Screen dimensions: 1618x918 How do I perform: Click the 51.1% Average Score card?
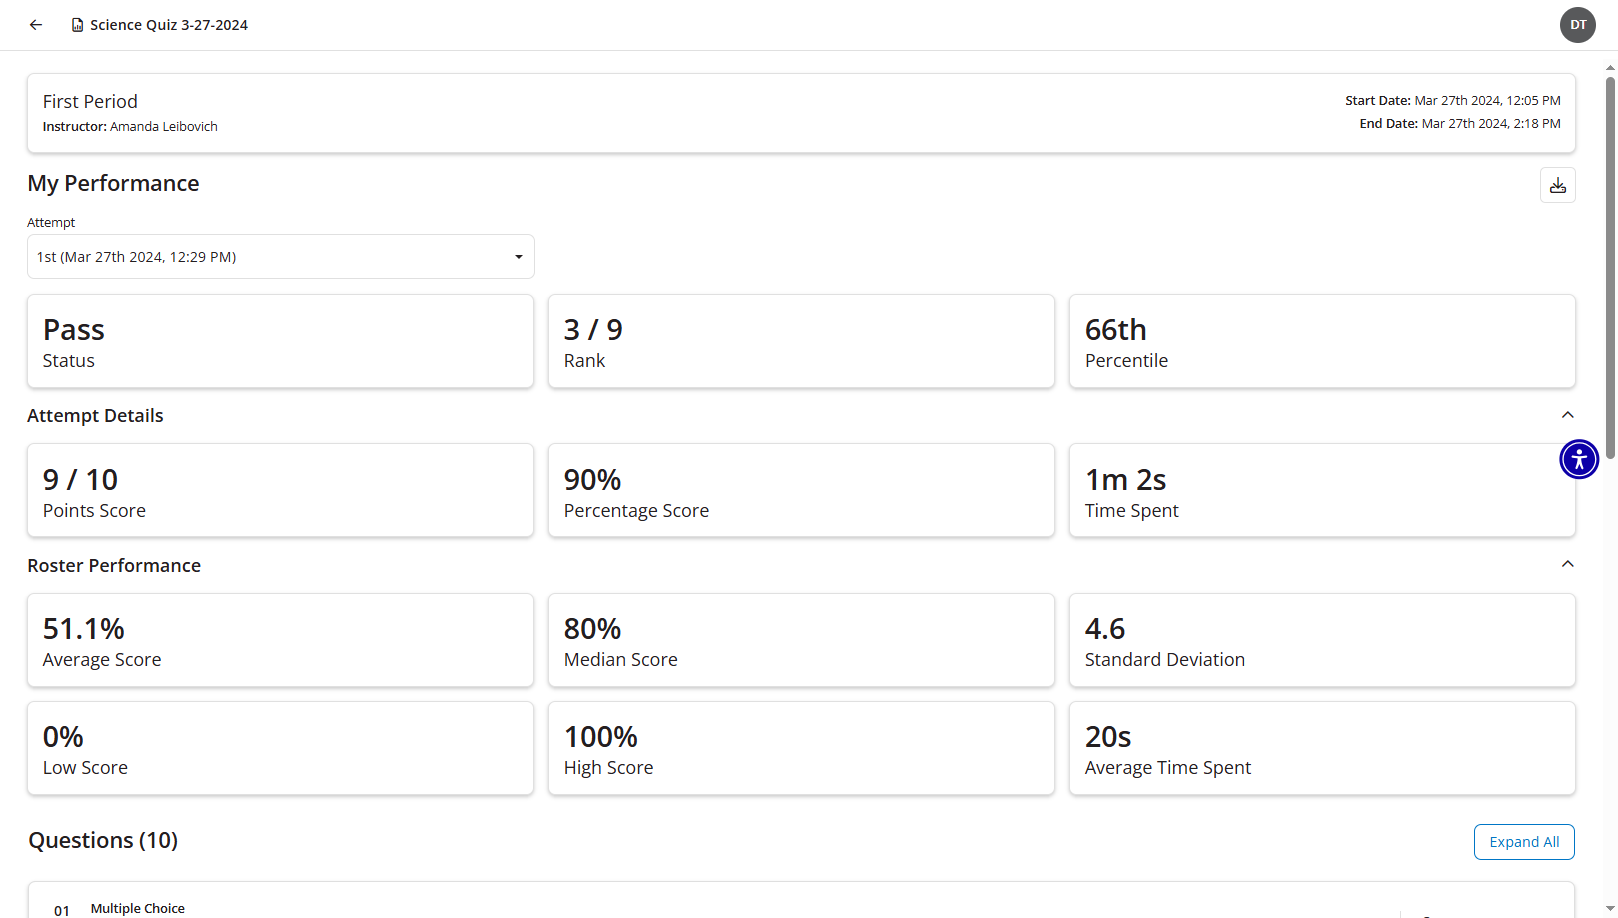coord(280,640)
